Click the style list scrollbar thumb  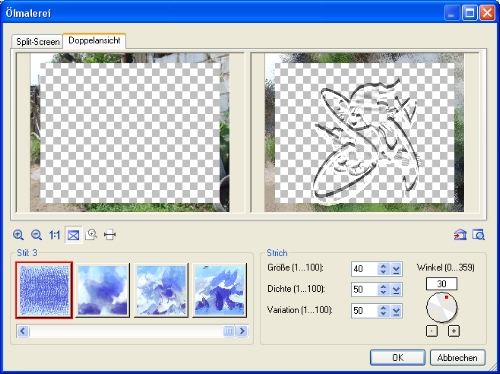tap(229, 331)
